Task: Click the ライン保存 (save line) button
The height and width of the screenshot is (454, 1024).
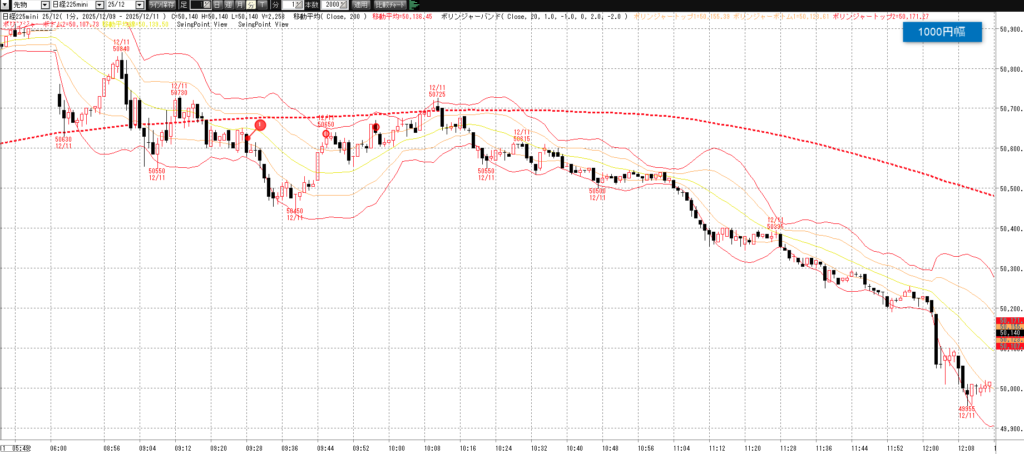Action: click(x=161, y=5)
